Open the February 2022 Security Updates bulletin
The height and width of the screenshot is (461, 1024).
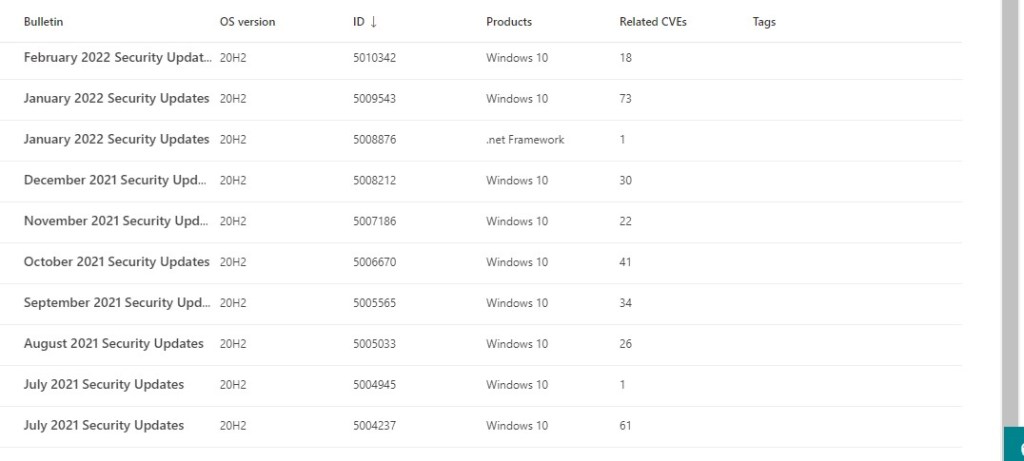click(x=116, y=58)
